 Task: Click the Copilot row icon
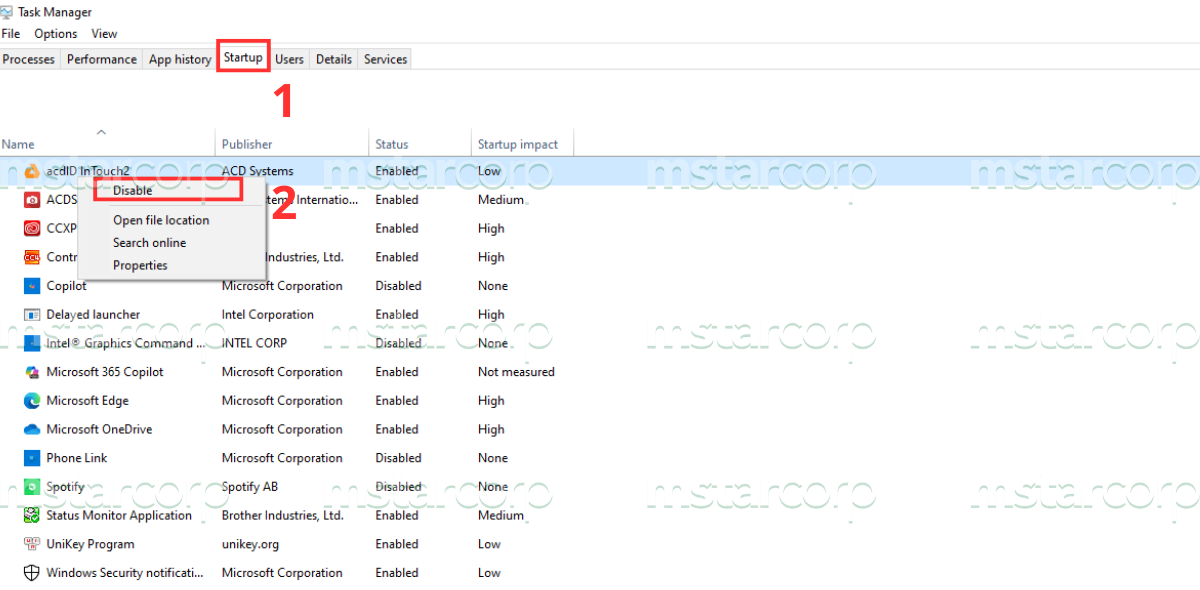click(31, 286)
